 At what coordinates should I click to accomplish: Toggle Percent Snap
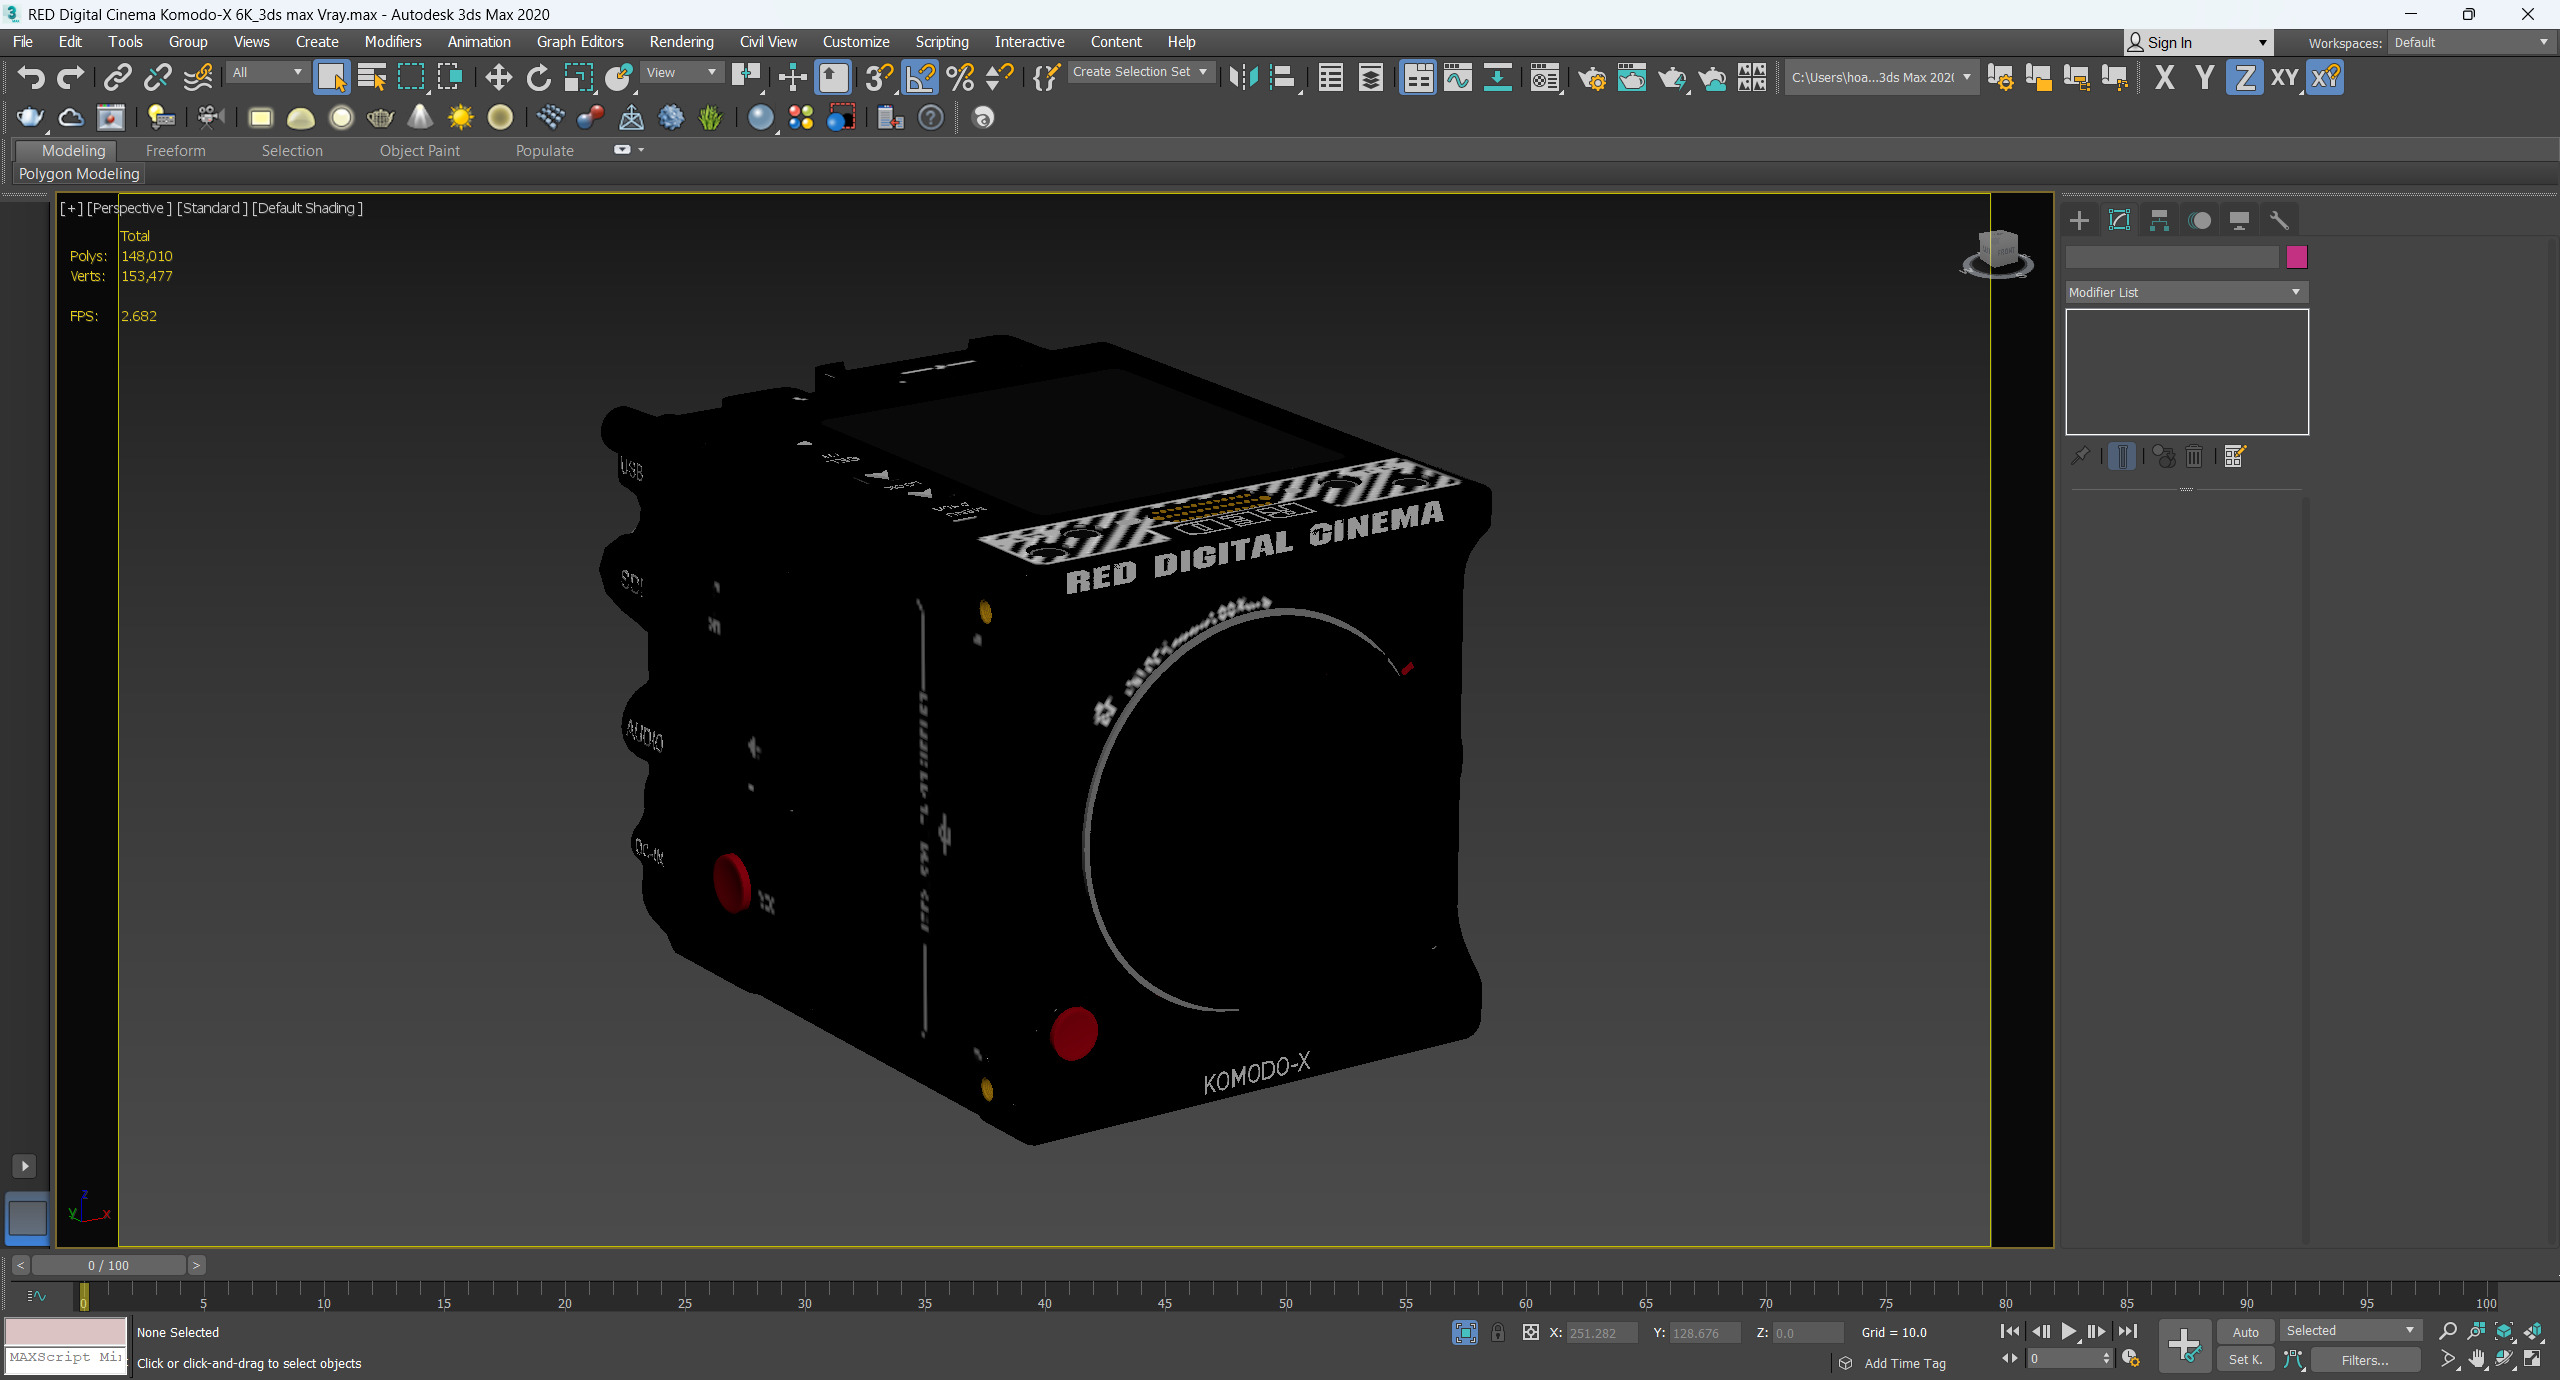coord(960,77)
